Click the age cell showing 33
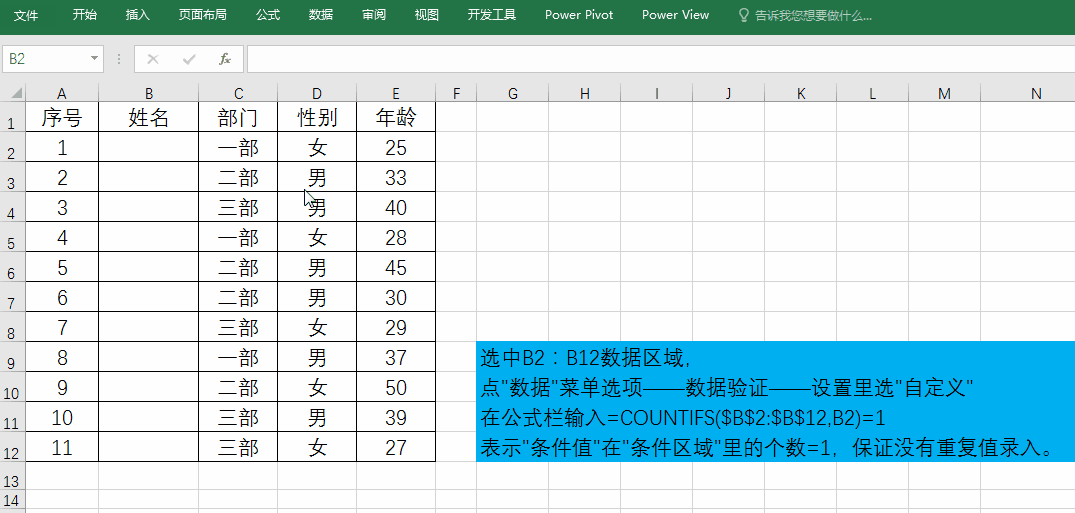The height and width of the screenshot is (513, 1075). [396, 177]
